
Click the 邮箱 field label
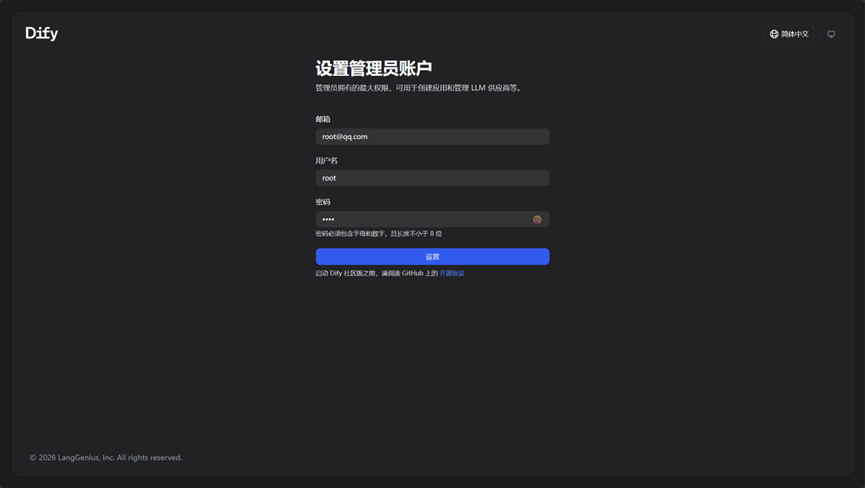(323, 119)
